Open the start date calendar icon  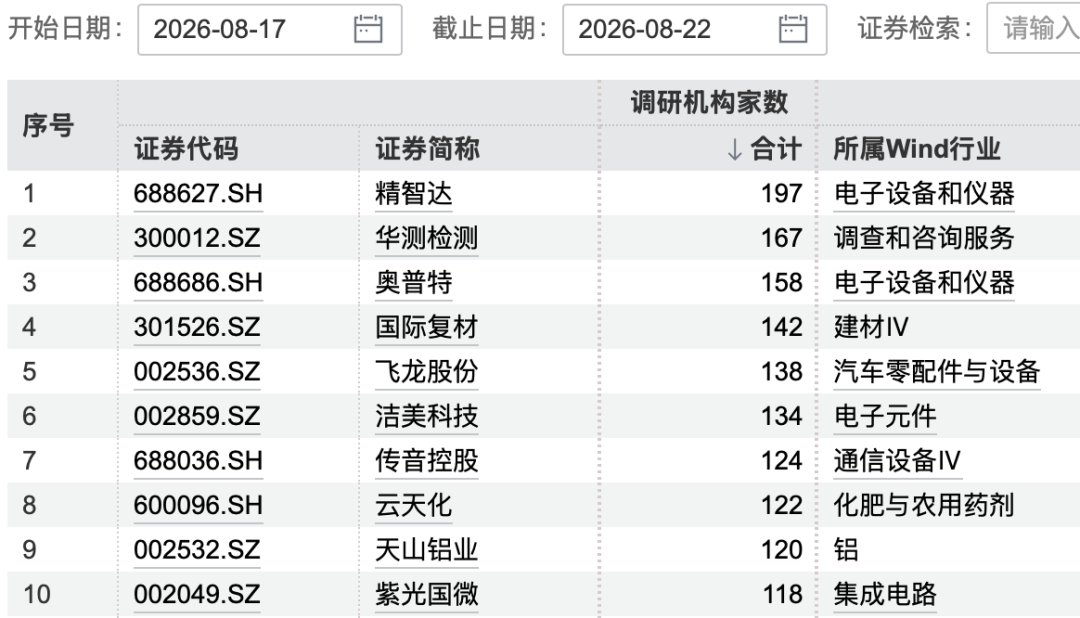coord(368,29)
